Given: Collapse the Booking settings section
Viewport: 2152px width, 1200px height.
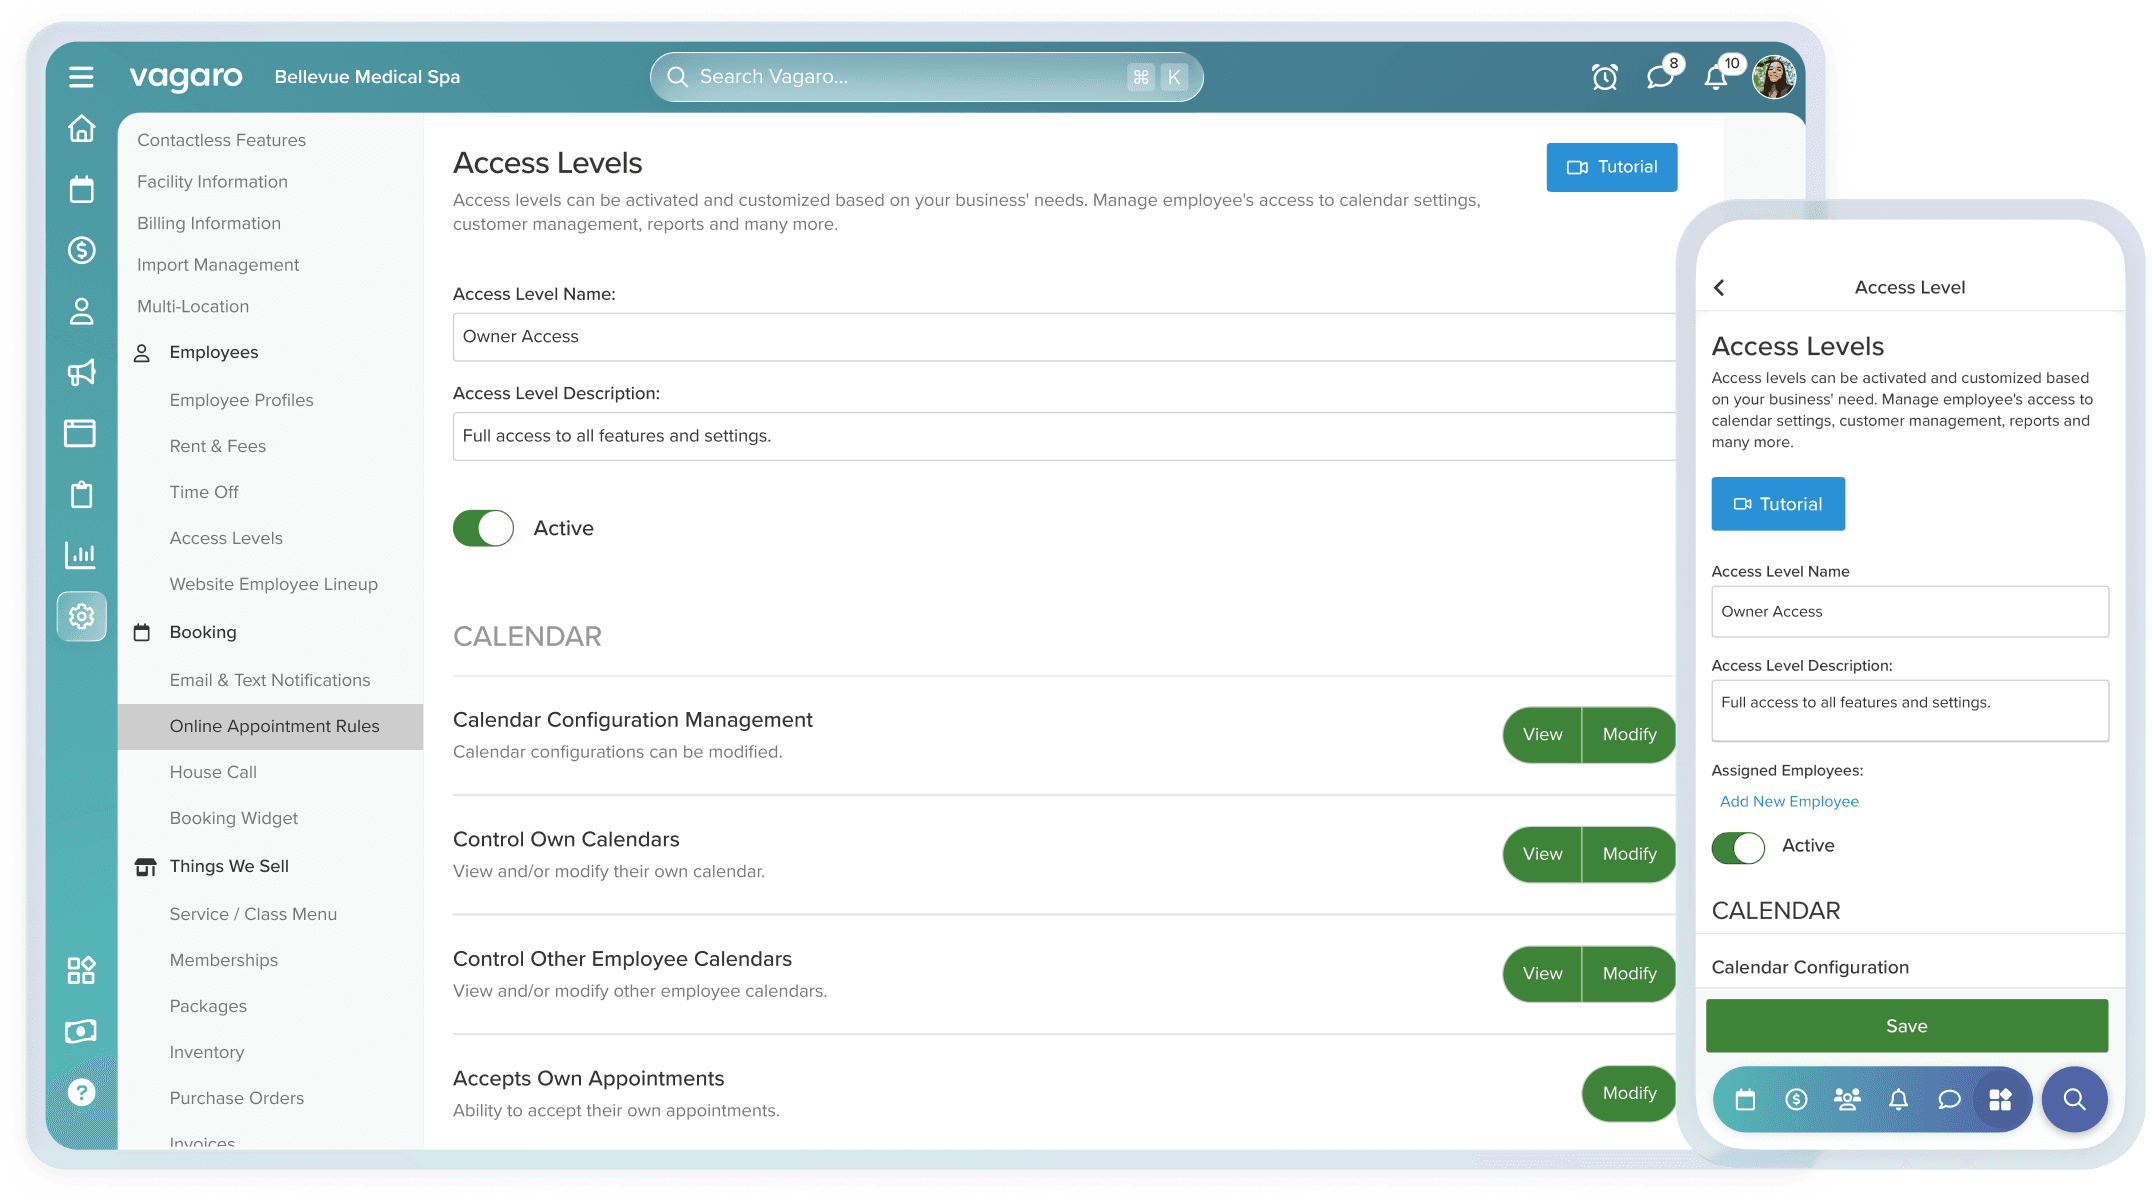Looking at the screenshot, I should pos(203,632).
